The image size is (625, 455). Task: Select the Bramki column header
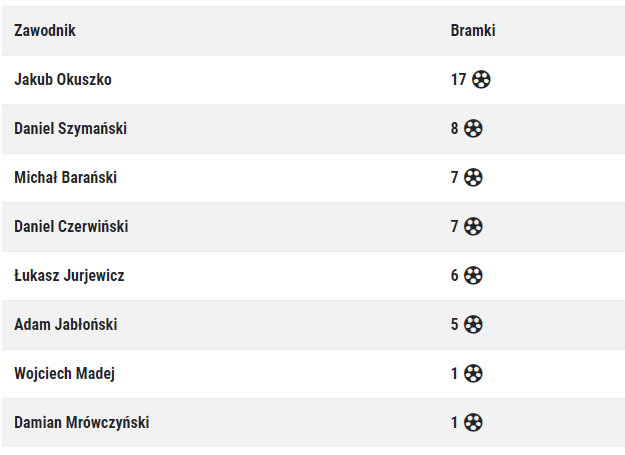pos(473,30)
